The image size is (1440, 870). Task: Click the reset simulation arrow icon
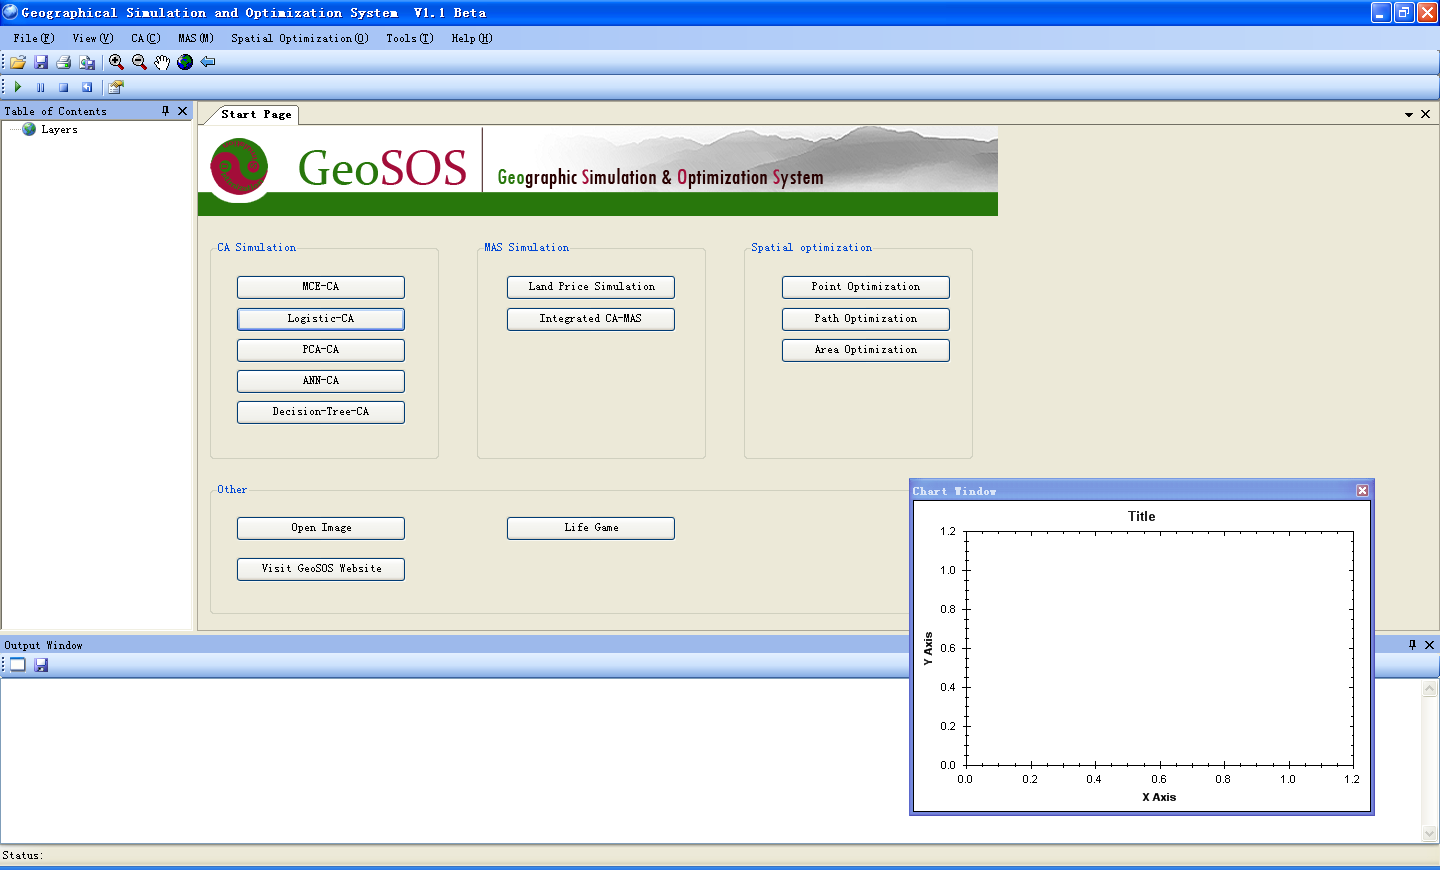tap(87, 87)
